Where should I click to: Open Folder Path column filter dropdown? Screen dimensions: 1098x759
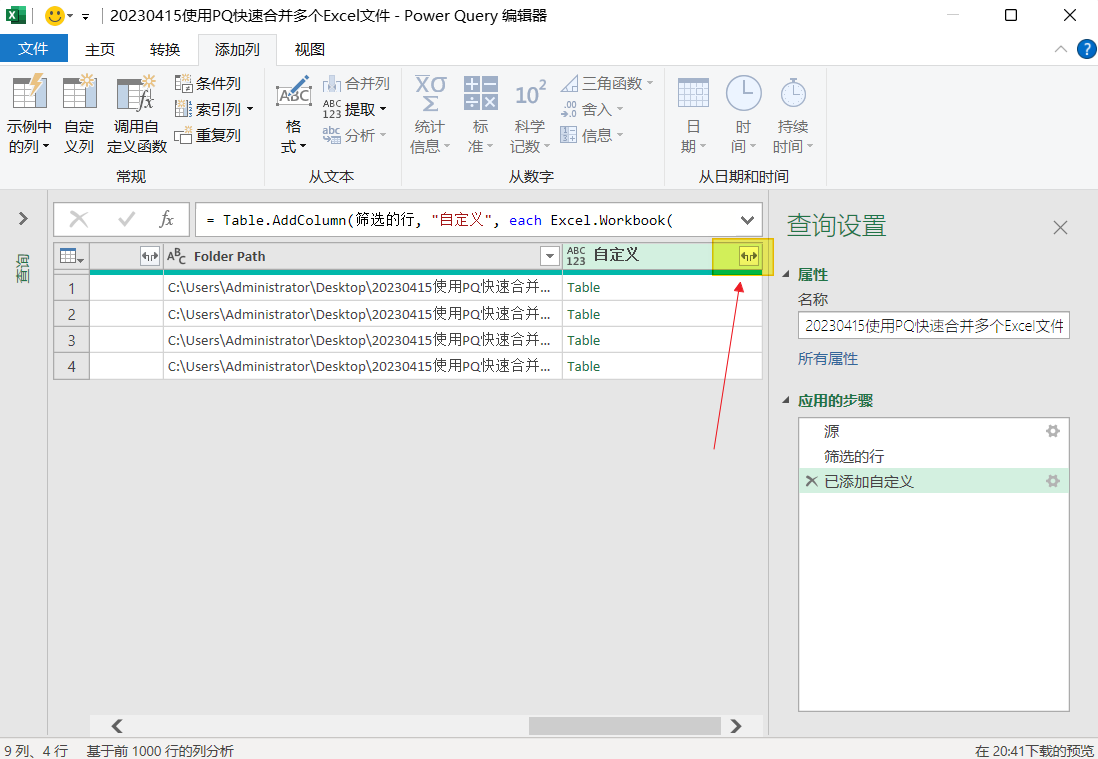[550, 256]
